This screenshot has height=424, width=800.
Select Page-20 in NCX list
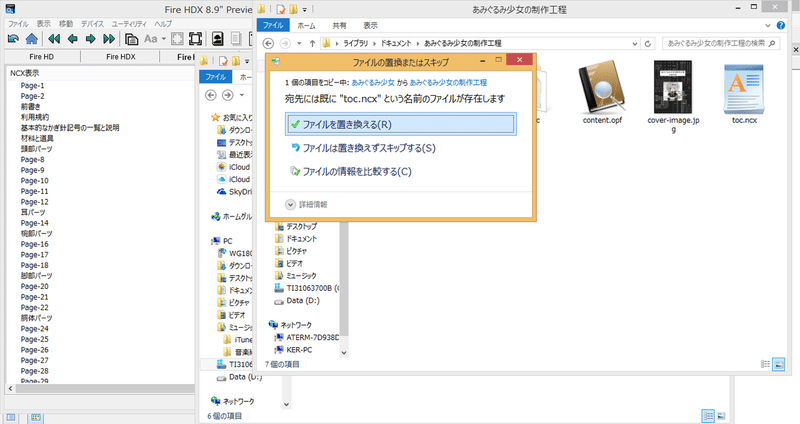tap(34, 286)
